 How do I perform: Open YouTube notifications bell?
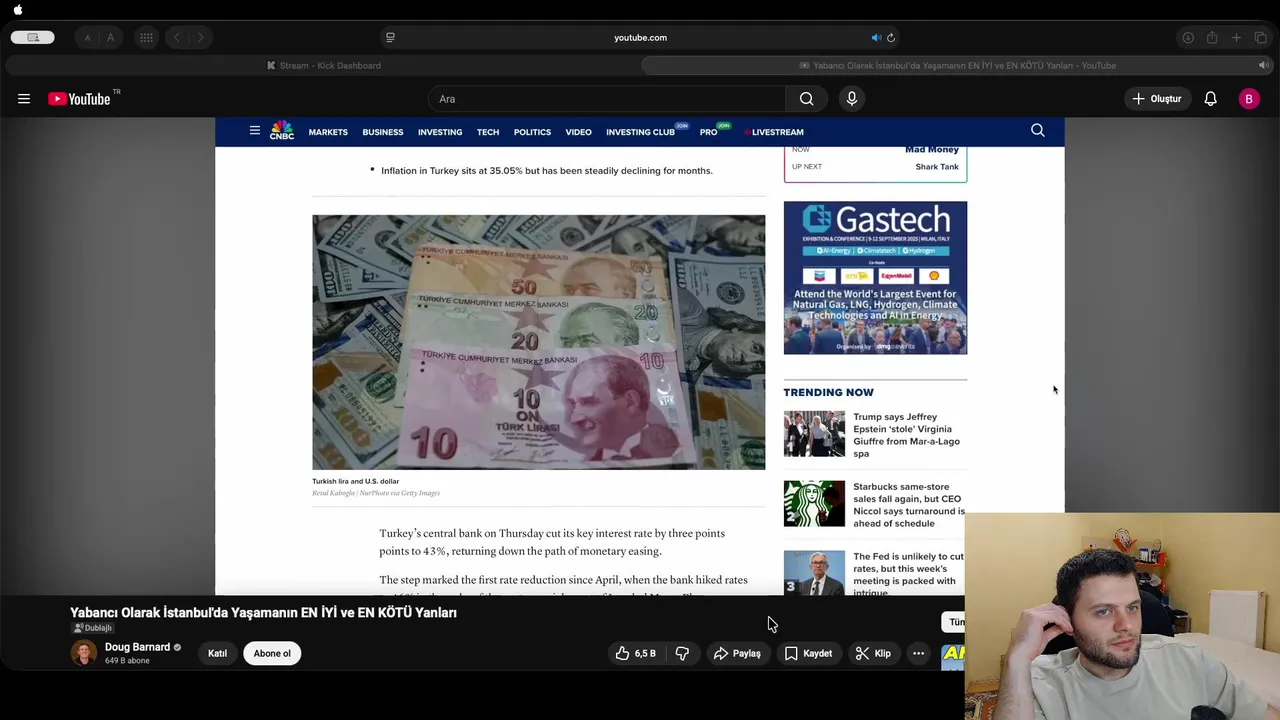(1210, 99)
